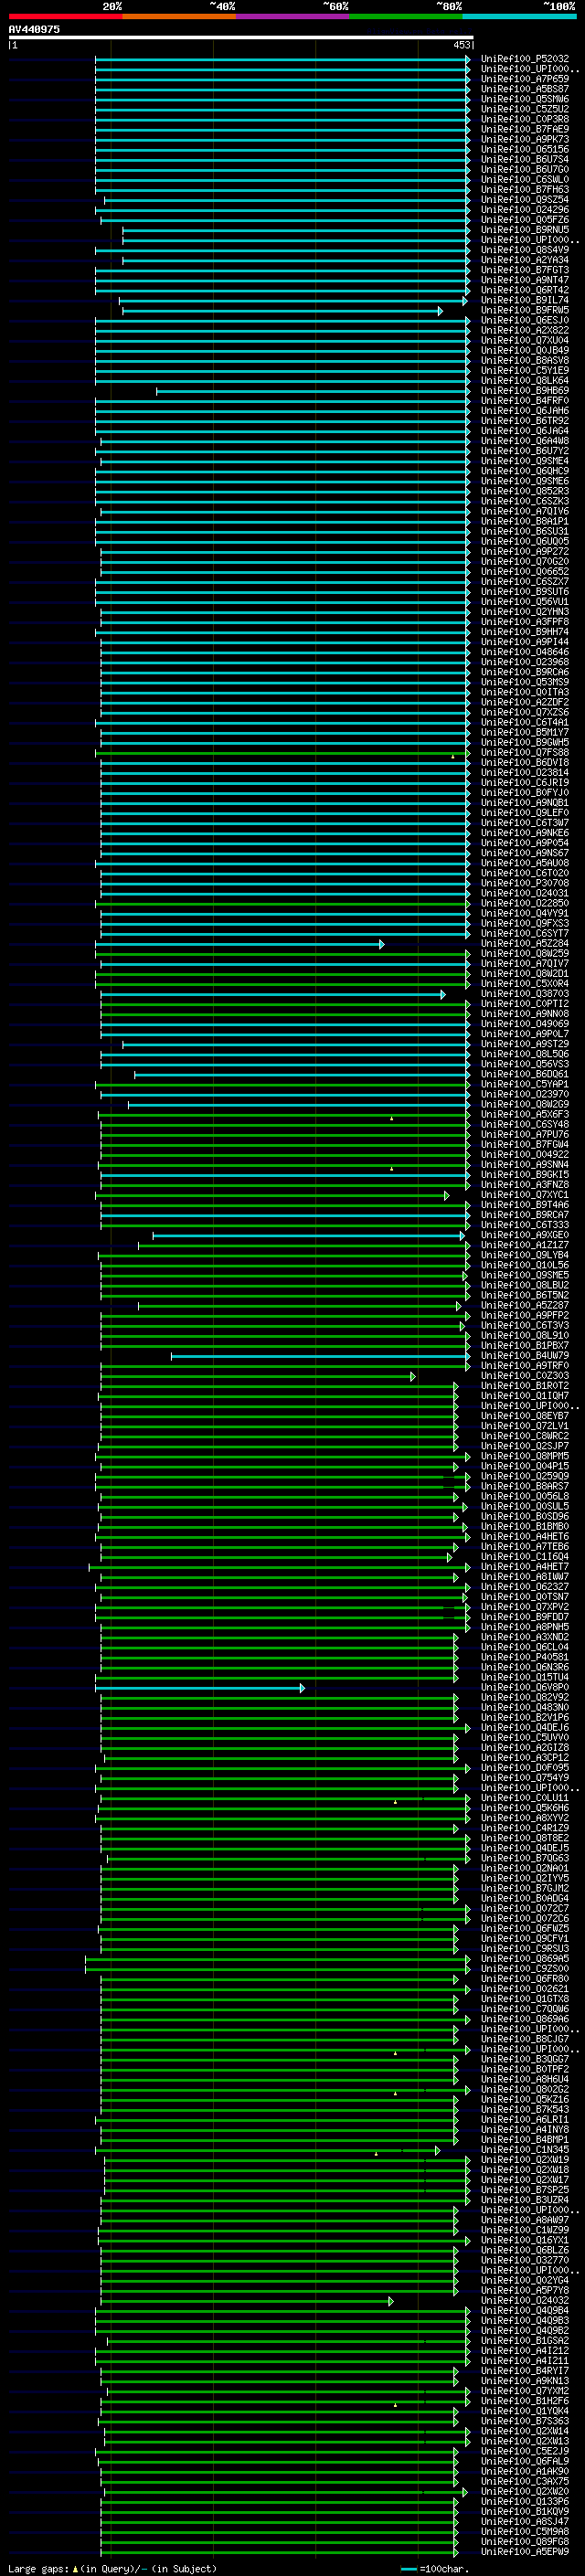
Task: Select the UniRef100_Q5SMW6 label
Action: [525, 99]
